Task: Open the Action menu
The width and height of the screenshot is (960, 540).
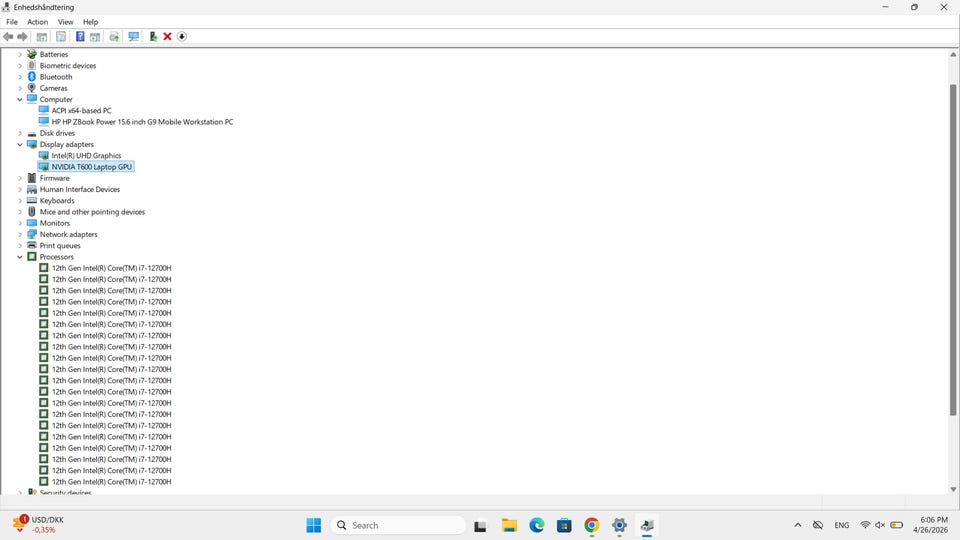Action: (x=37, y=21)
